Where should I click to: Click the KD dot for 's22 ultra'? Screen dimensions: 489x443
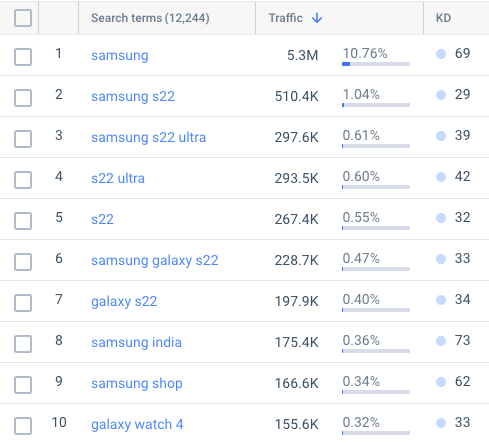click(441, 177)
